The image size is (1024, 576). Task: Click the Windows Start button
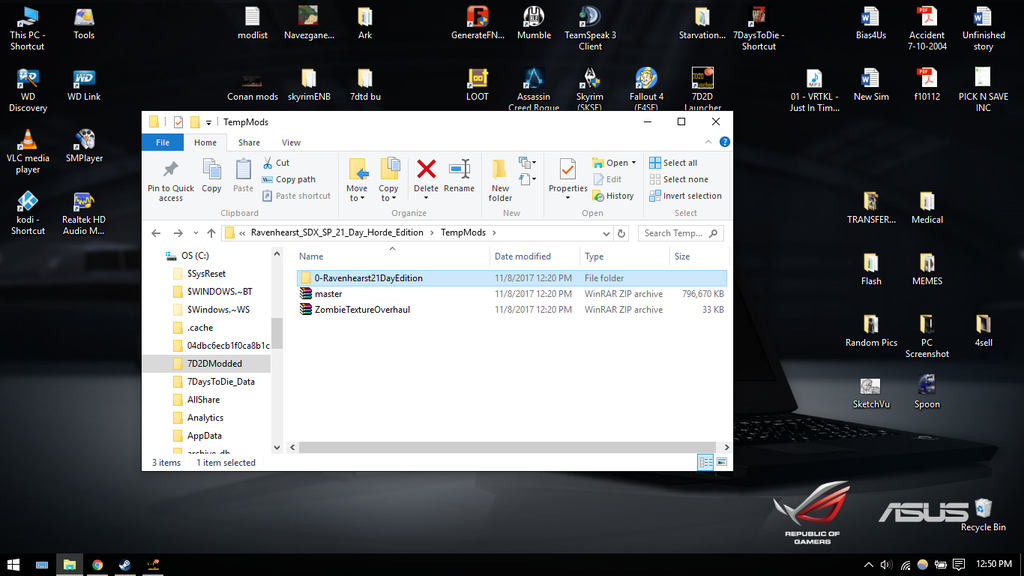pos(13,564)
